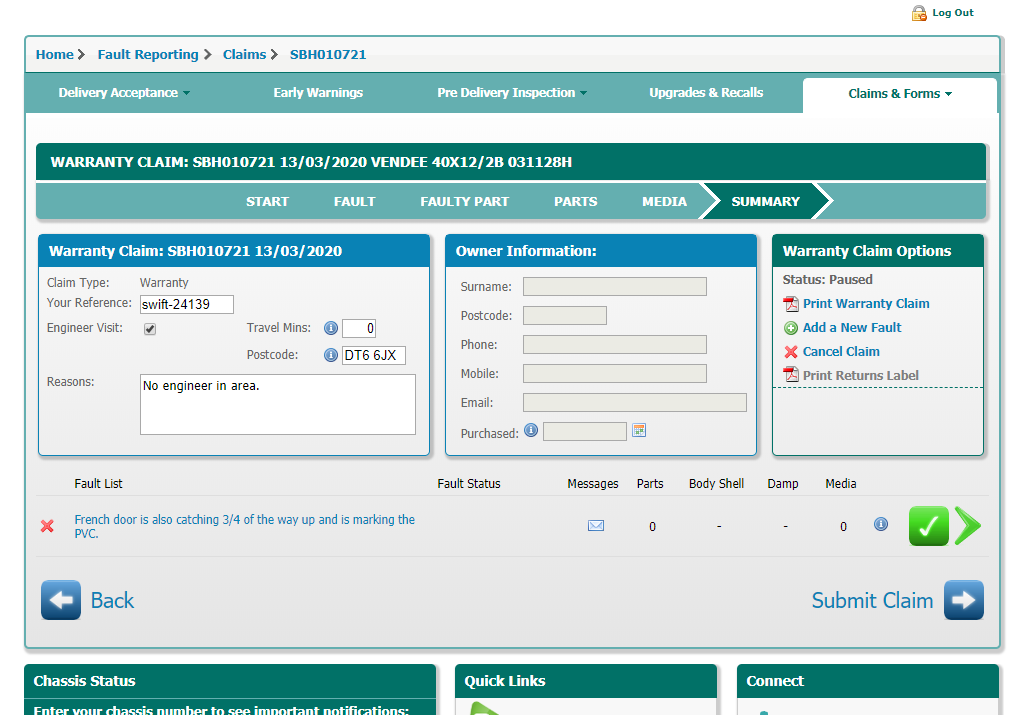This screenshot has width=1031, height=715.
Task: Open Claims breadcrumb link
Action: click(245, 55)
